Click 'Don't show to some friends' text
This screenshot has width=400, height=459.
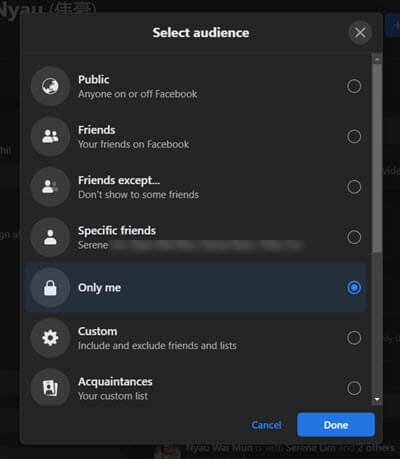click(x=139, y=195)
